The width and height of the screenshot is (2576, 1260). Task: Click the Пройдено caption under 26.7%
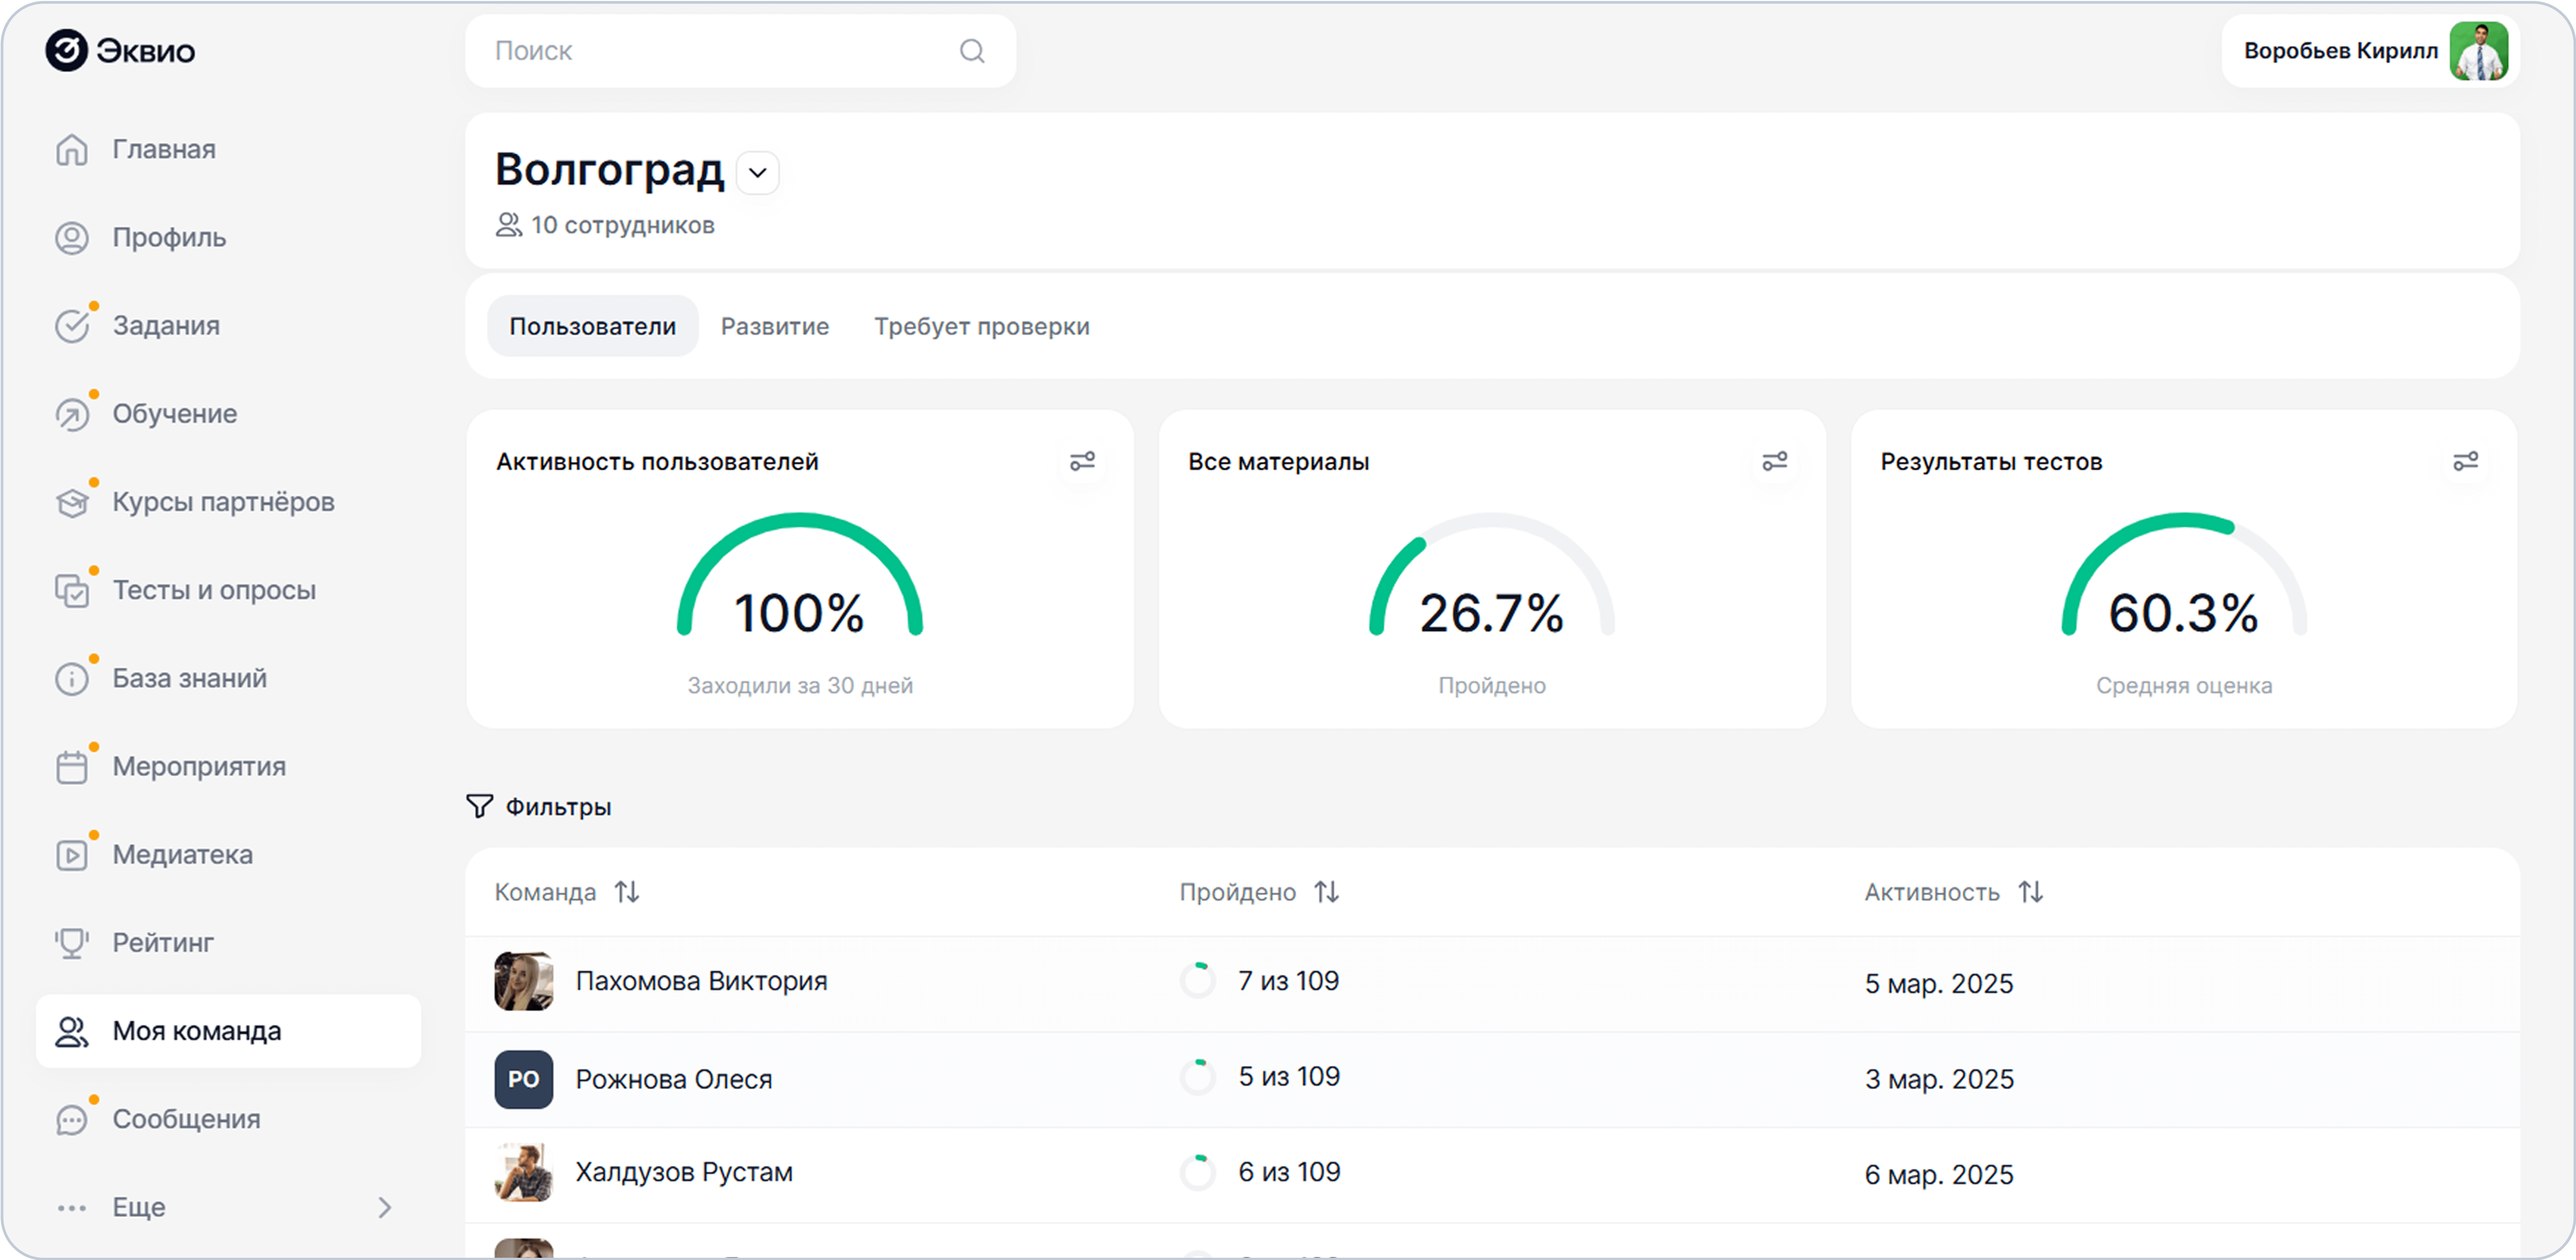pyautogui.click(x=1491, y=686)
